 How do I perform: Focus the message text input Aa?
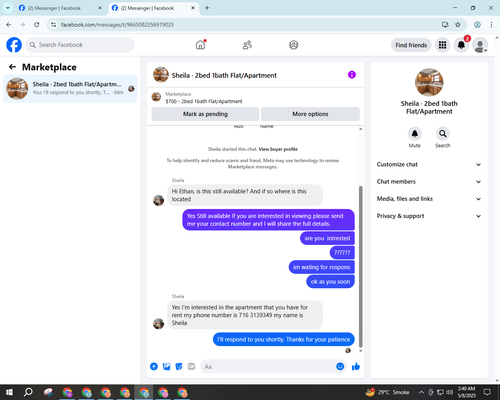tap(267, 367)
